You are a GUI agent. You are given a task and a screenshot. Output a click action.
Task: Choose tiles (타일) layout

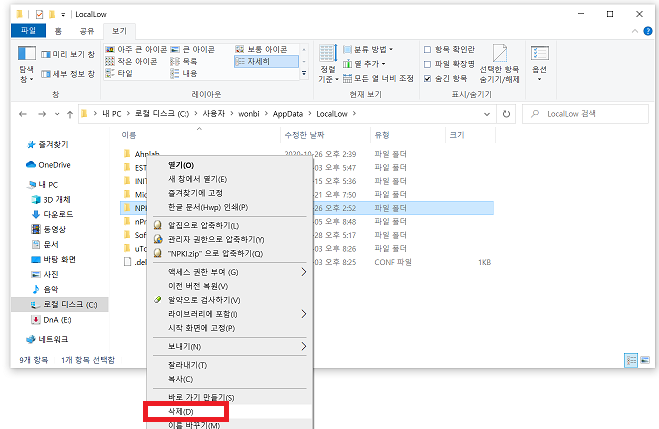click(119, 73)
